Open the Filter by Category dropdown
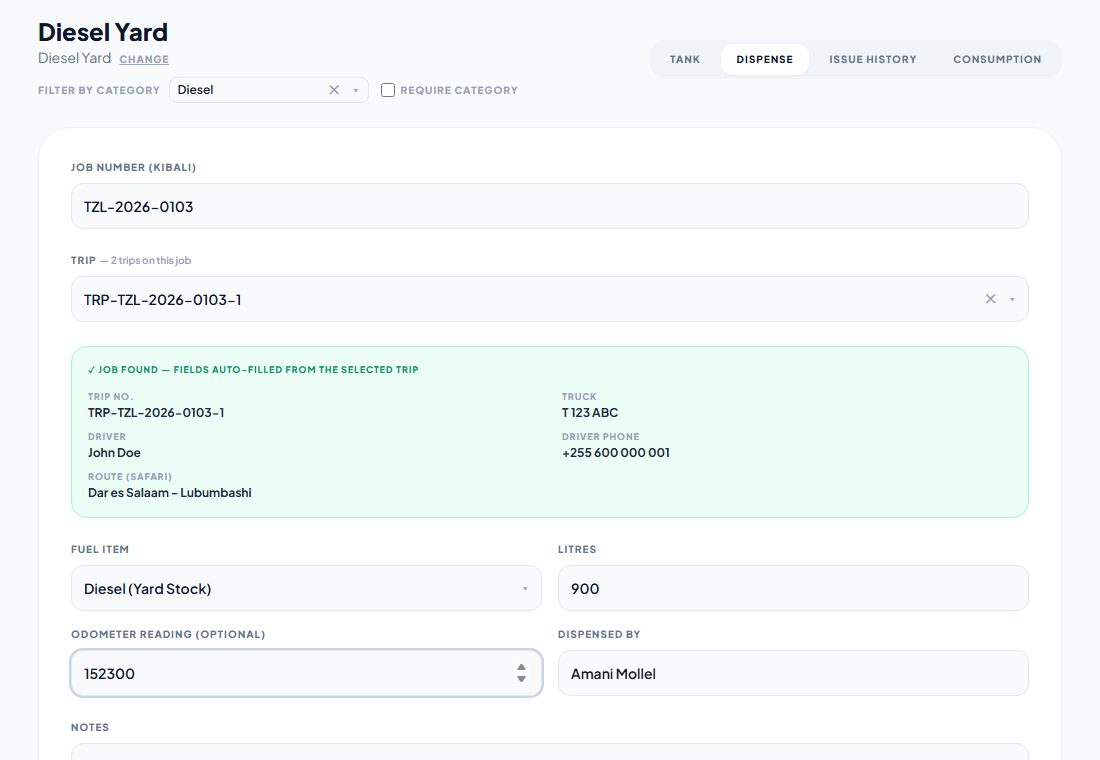 (356, 91)
